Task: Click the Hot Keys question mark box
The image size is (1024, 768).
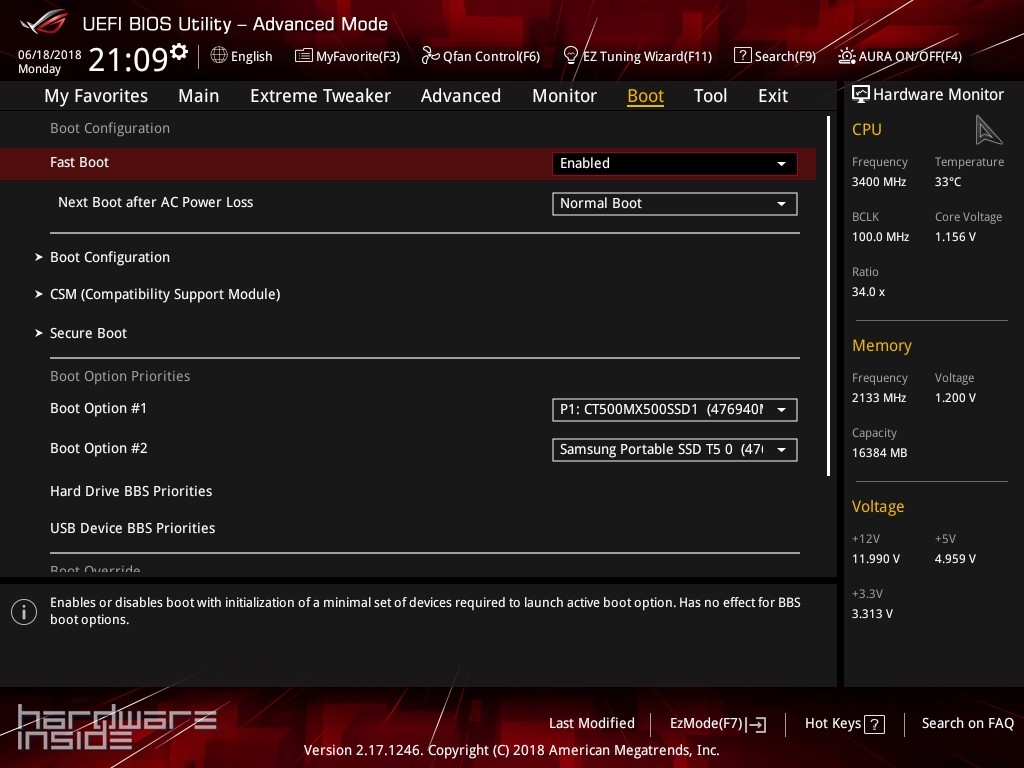Action: coord(874,724)
